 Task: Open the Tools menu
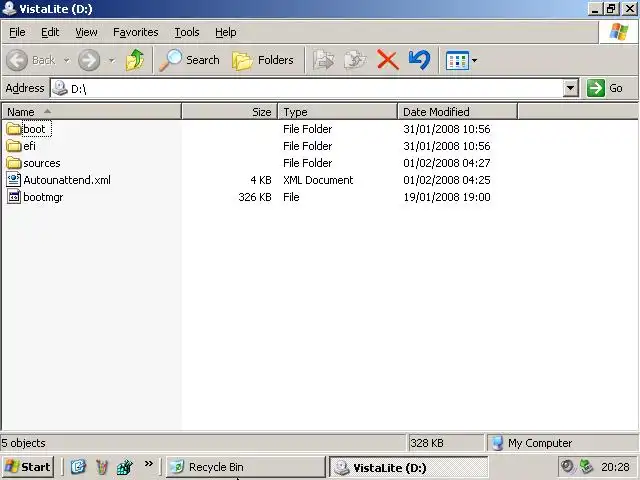coord(187,32)
